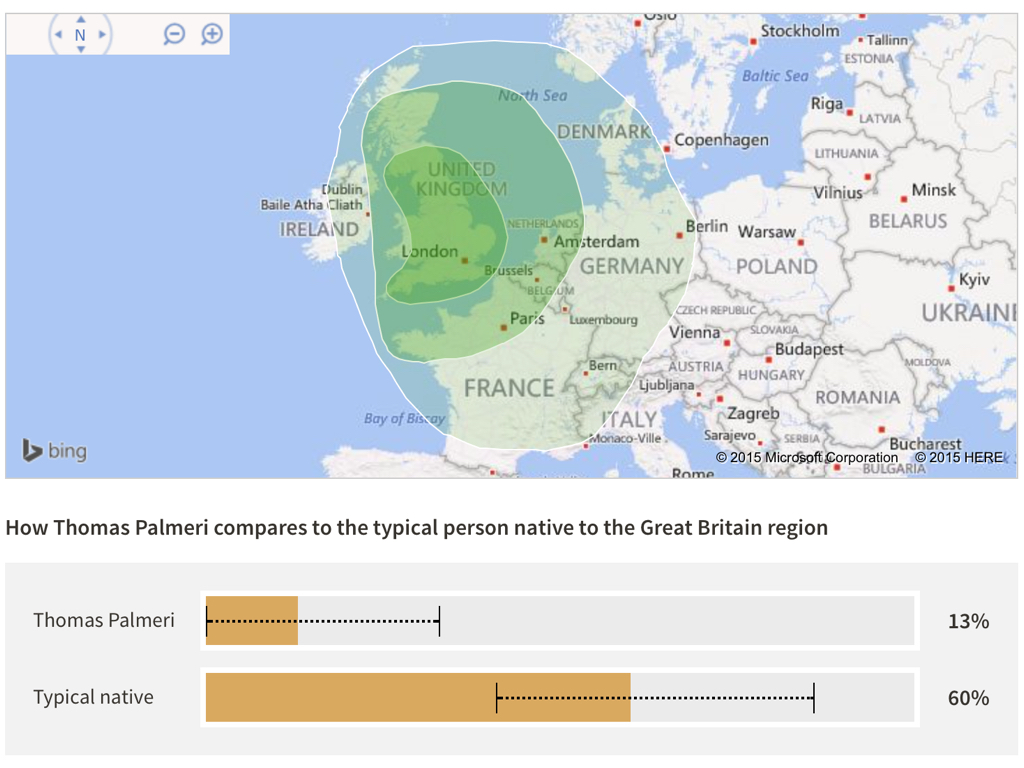Select the Paris marker on the map

[504, 327]
